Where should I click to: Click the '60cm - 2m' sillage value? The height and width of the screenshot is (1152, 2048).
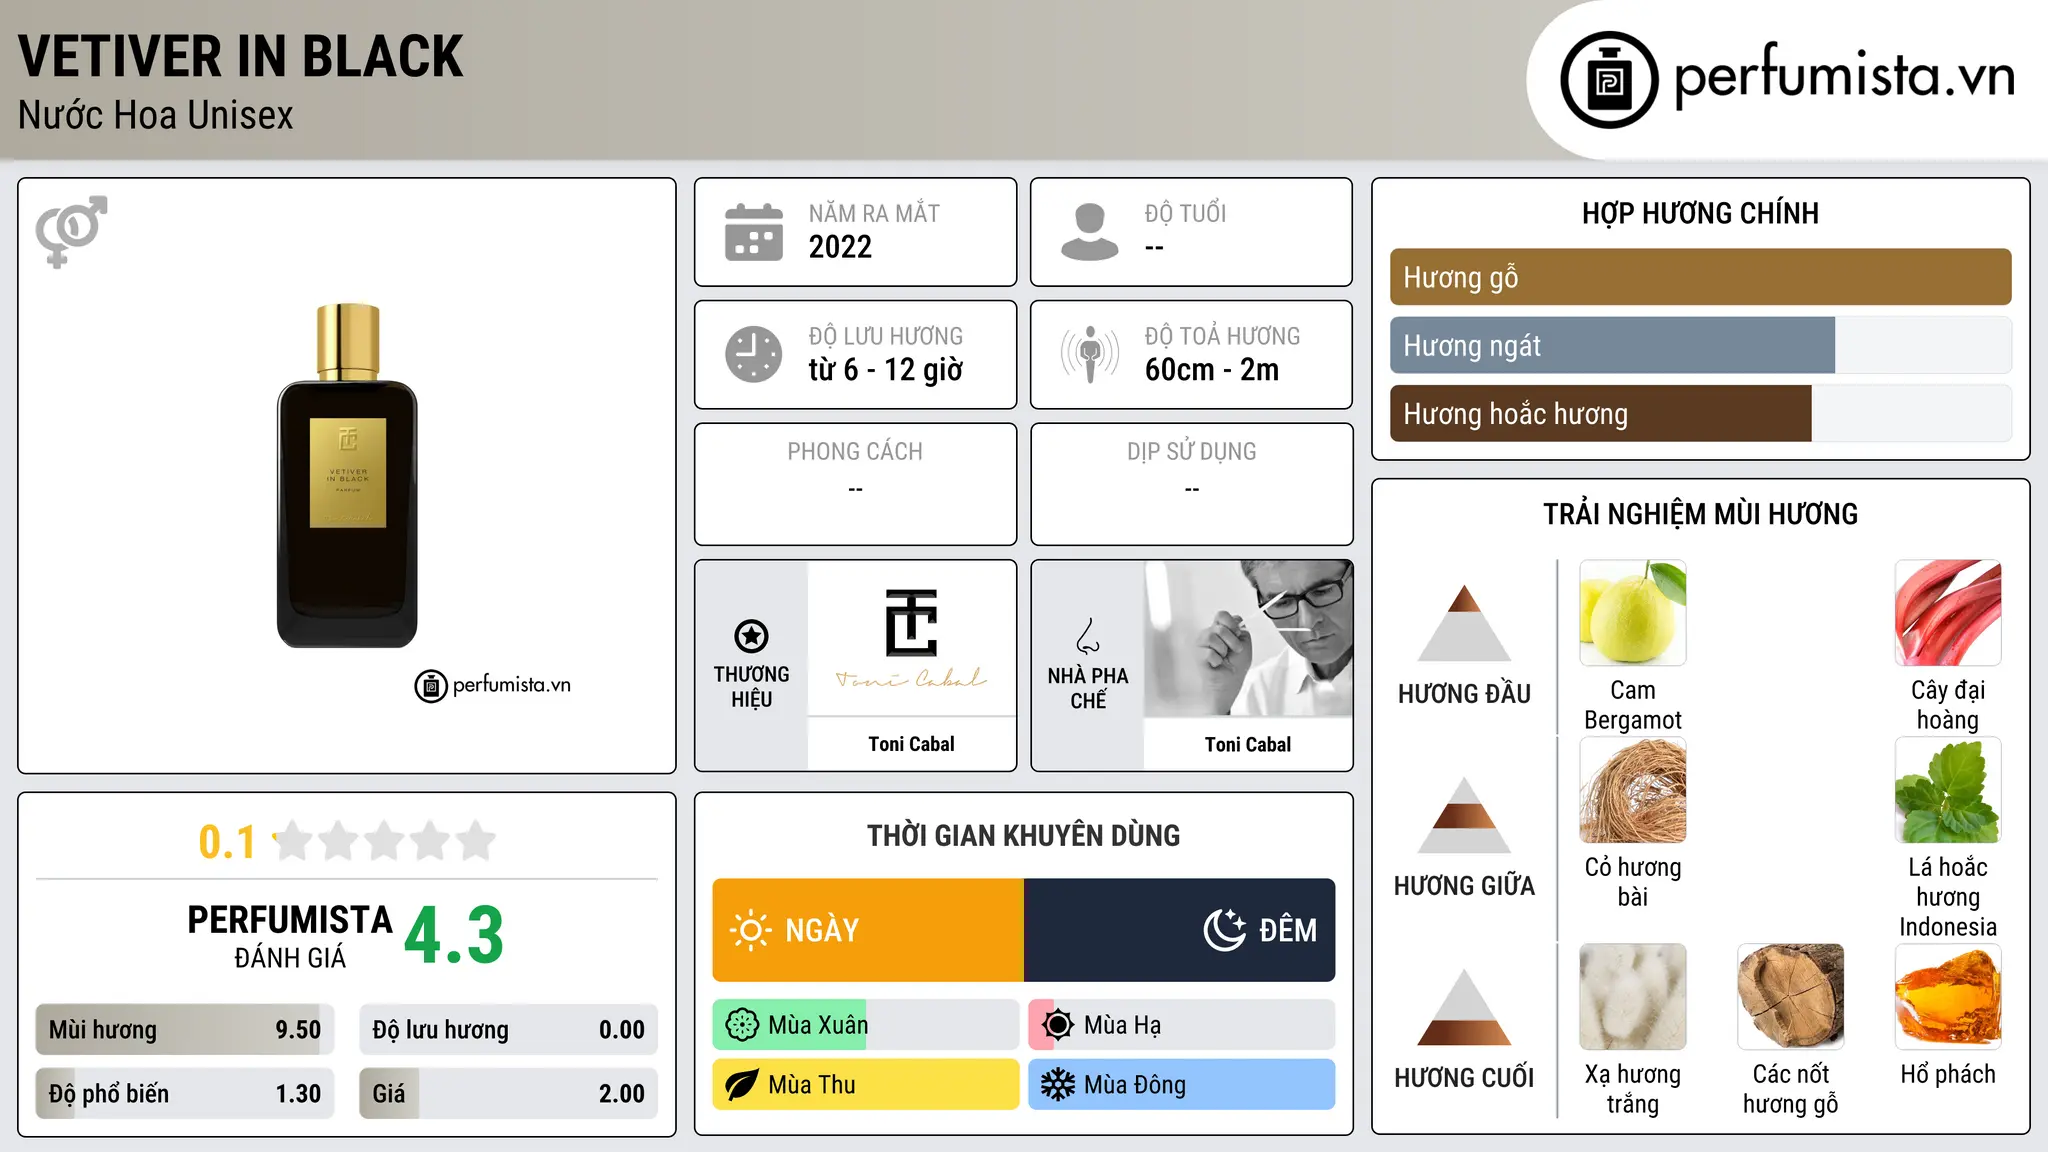point(1212,370)
